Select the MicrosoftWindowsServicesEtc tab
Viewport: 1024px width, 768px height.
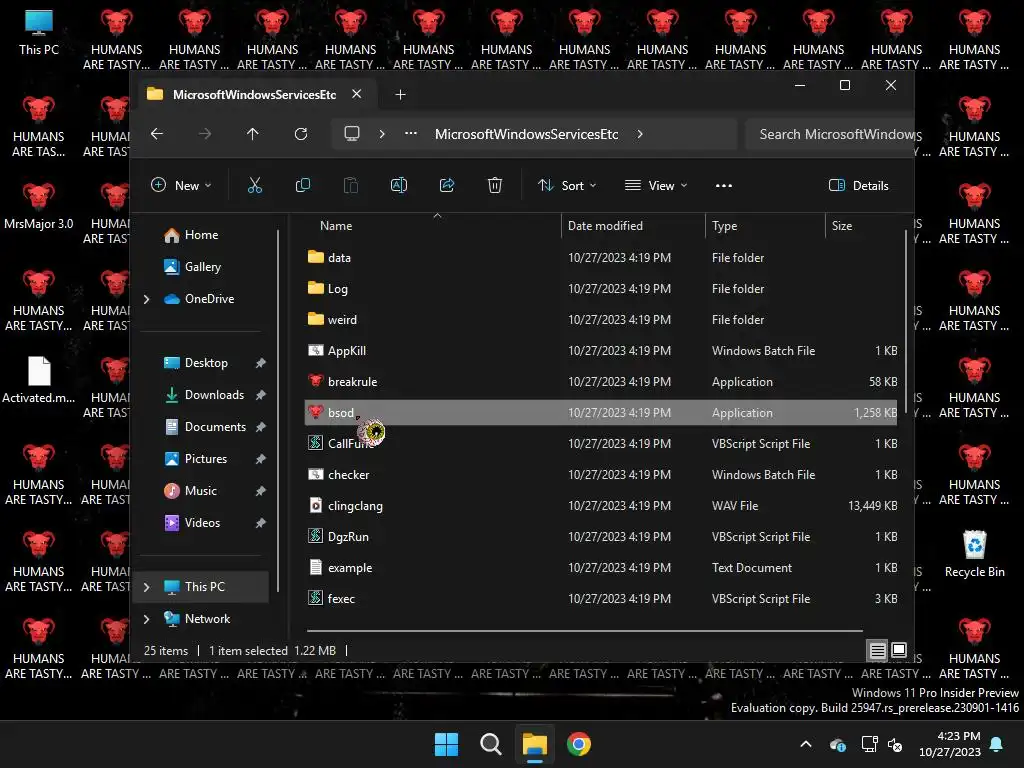pyautogui.click(x=254, y=95)
